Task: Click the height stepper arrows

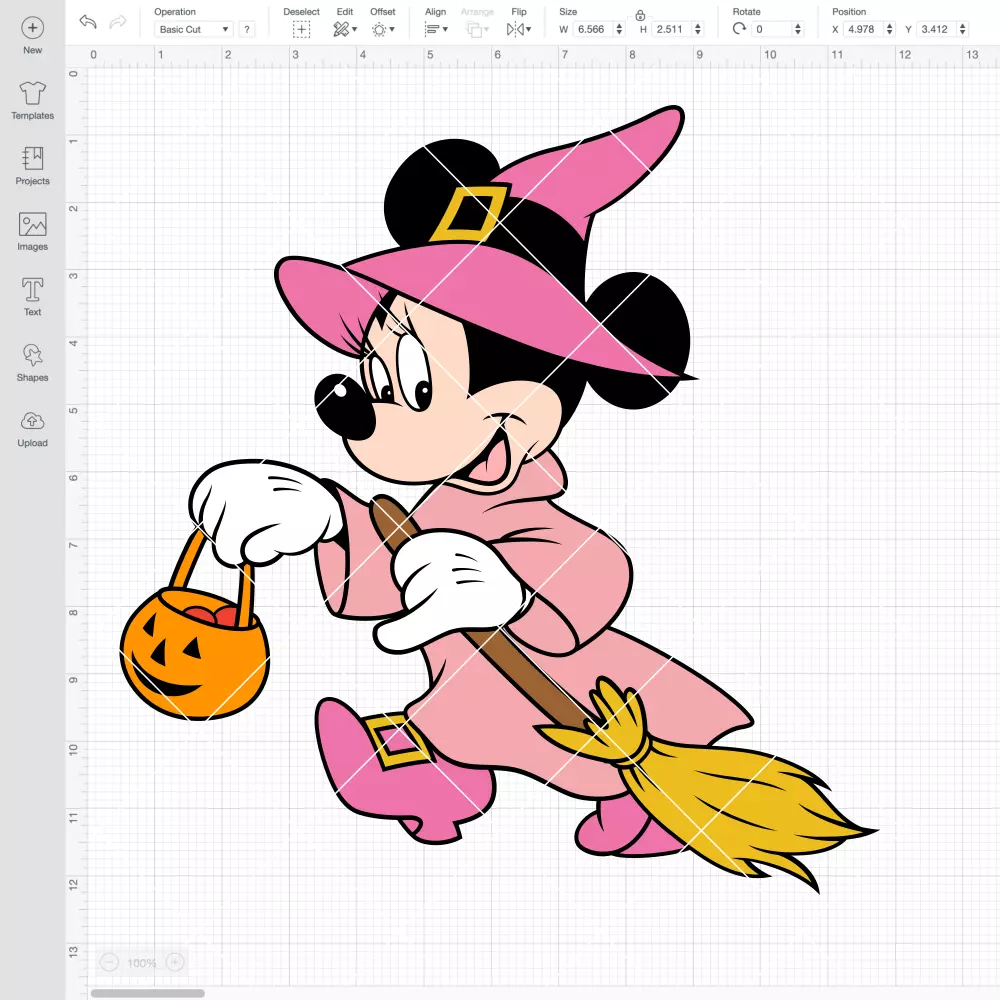Action: 698,29
